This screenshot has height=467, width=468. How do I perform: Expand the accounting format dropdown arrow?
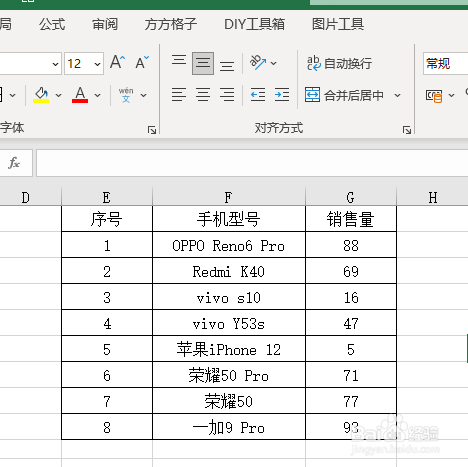(x=451, y=95)
